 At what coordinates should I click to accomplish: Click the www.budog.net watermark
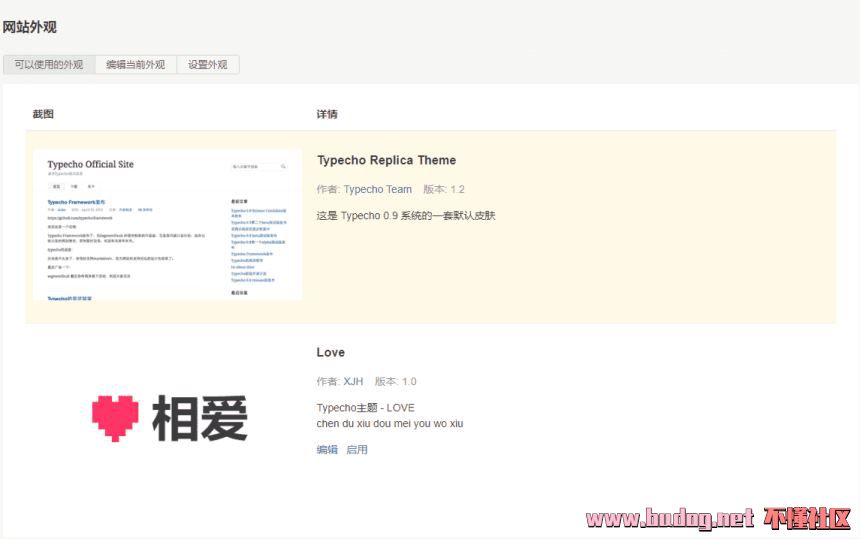669,518
